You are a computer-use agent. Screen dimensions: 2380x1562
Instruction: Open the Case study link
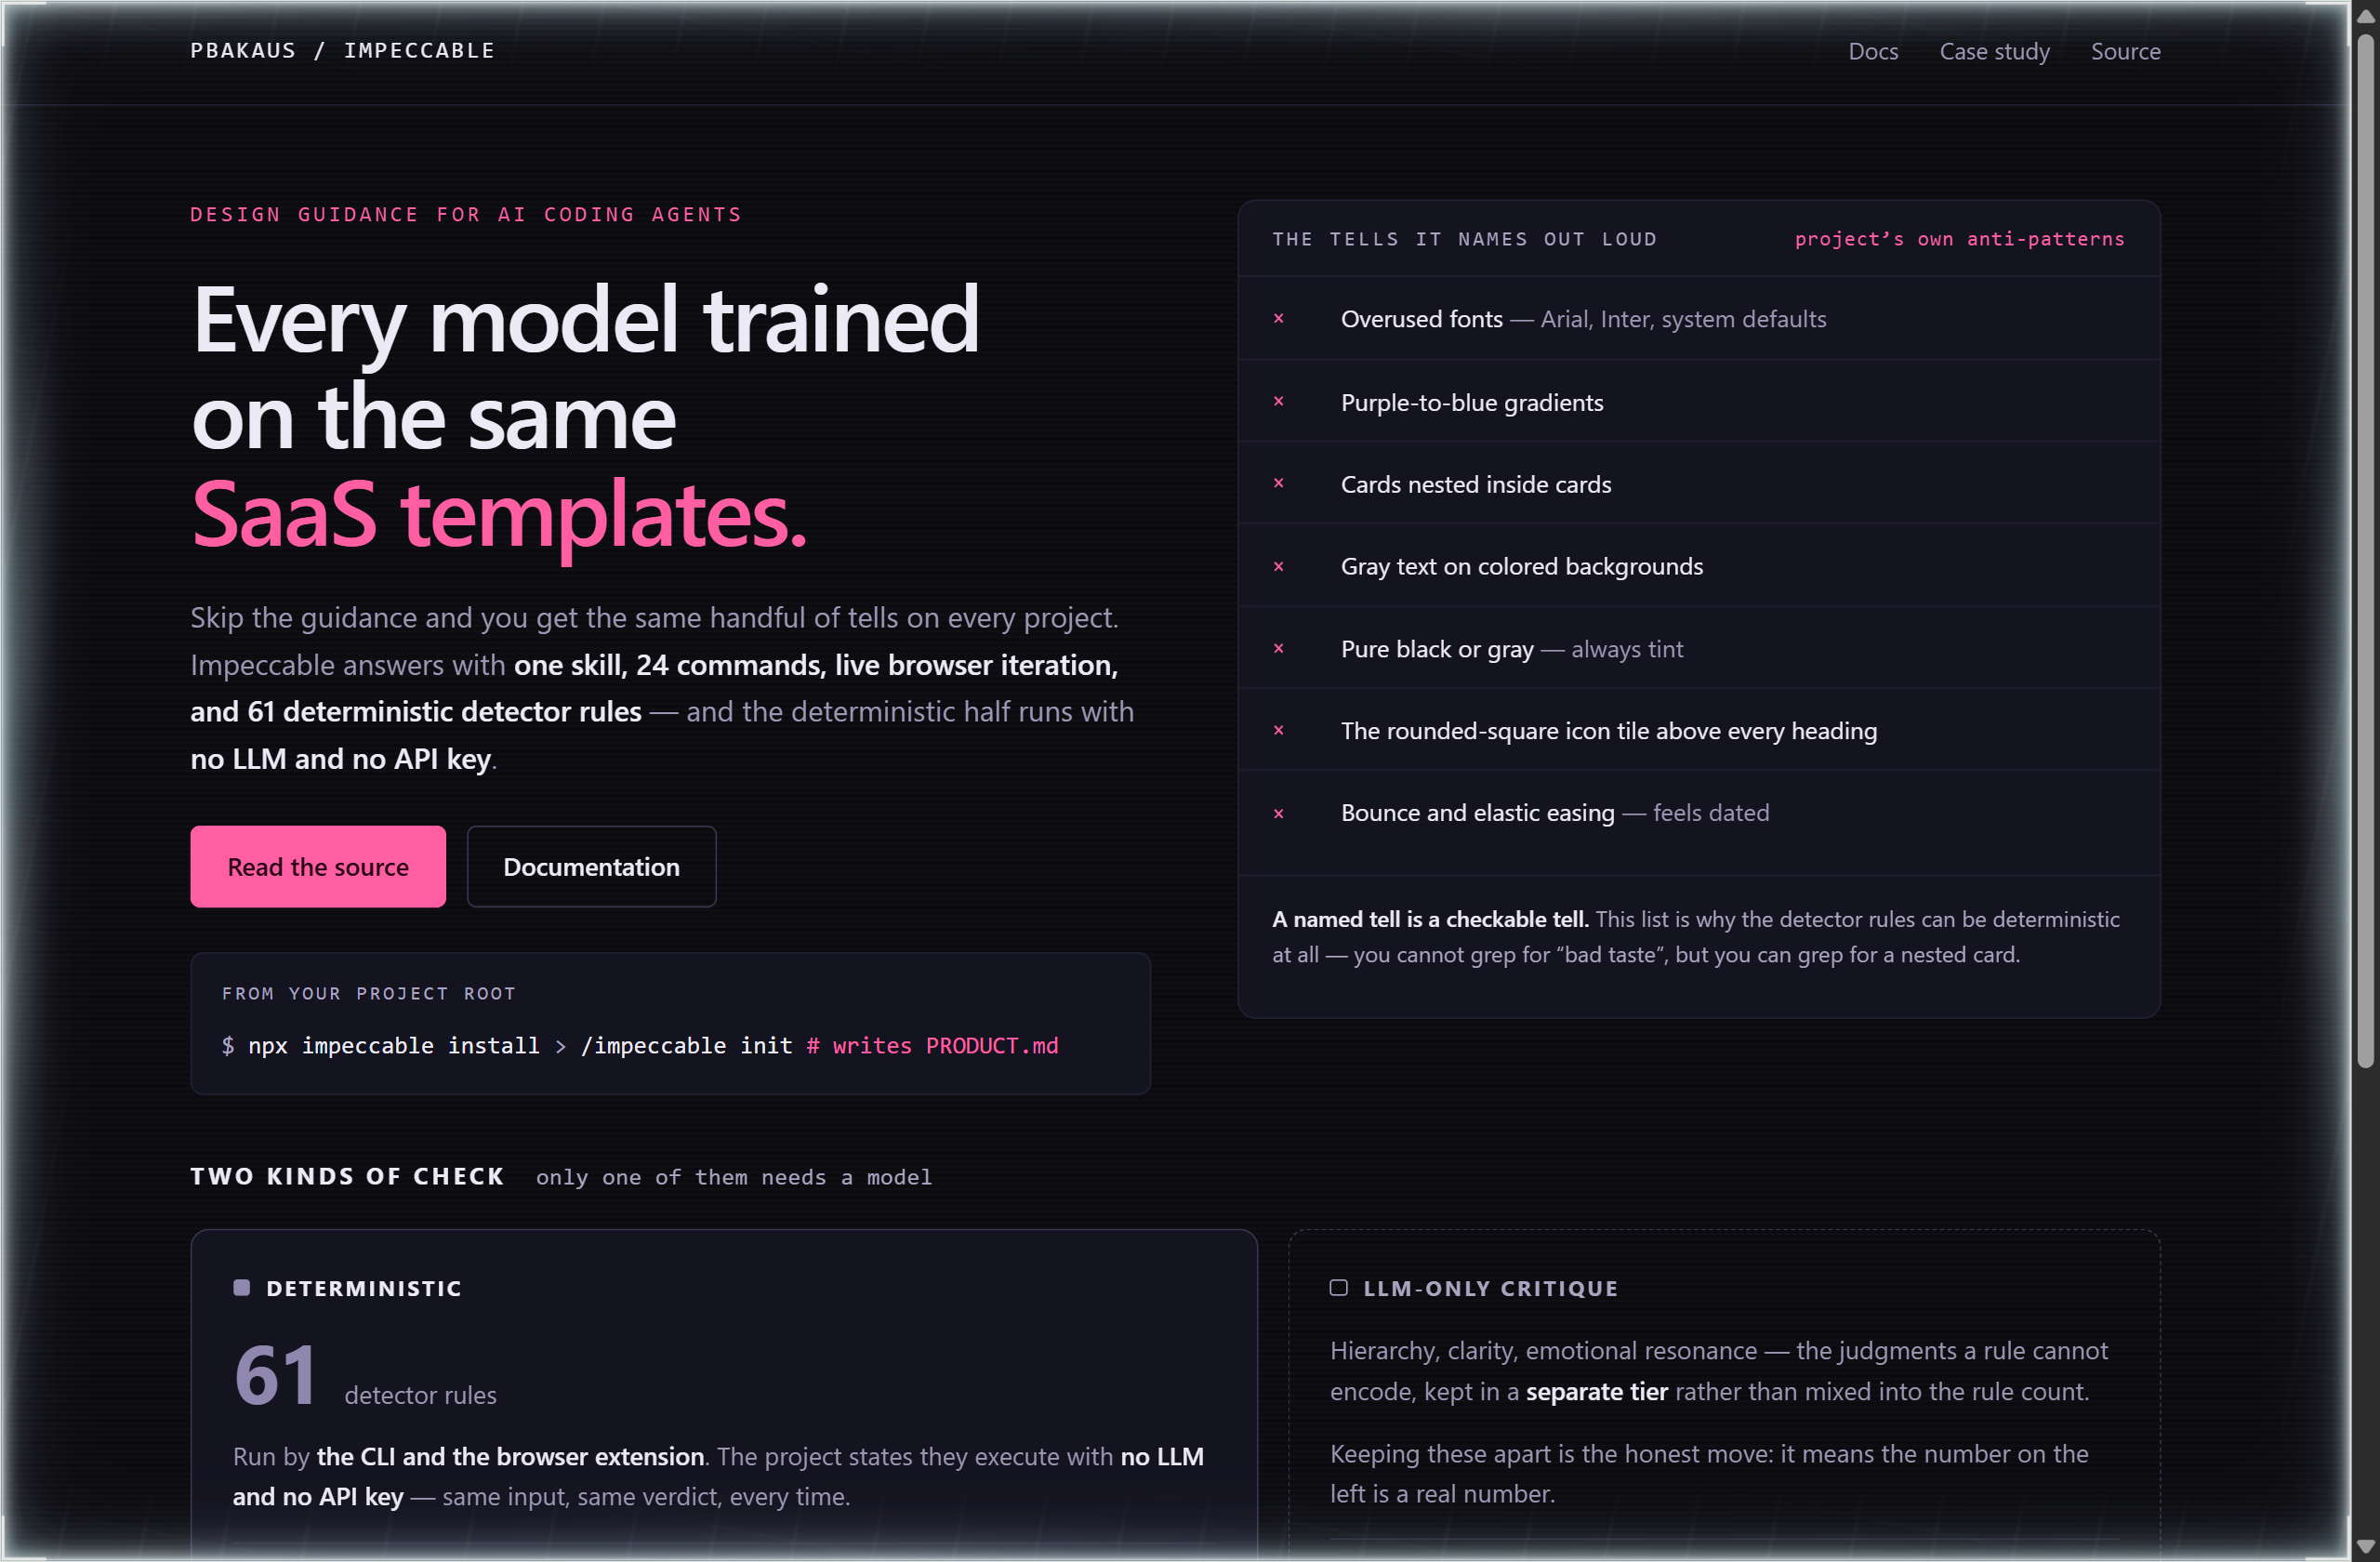coord(1994,51)
